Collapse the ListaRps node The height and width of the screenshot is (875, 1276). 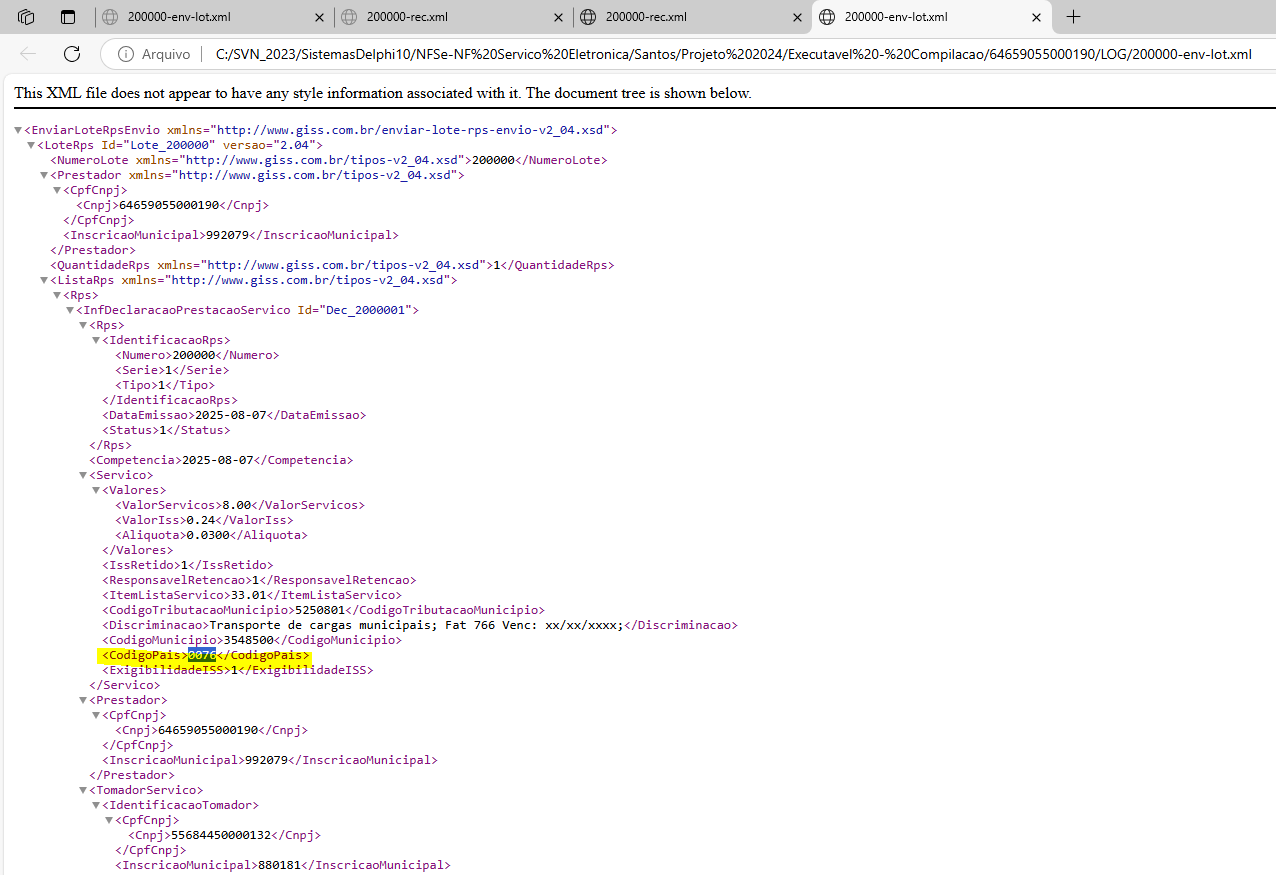click(44, 280)
